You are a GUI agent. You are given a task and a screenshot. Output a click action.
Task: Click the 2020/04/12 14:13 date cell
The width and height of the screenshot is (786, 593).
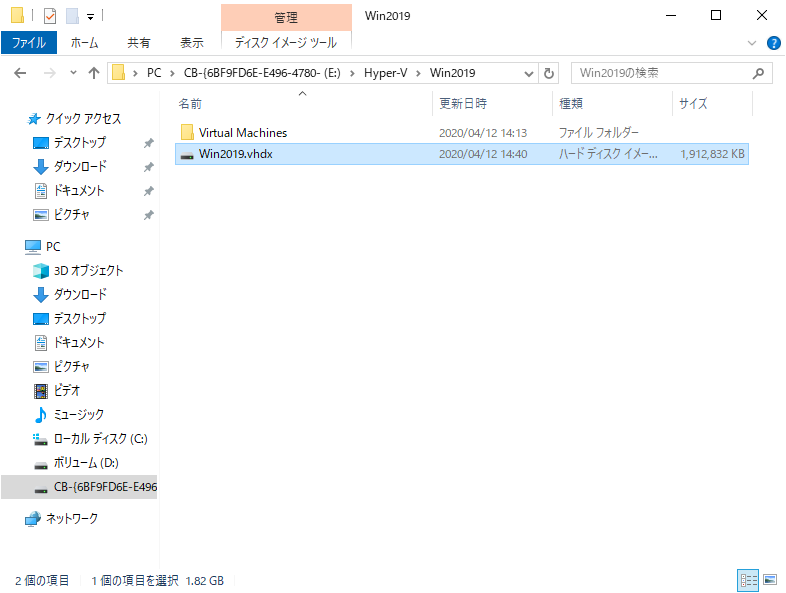click(x=483, y=133)
